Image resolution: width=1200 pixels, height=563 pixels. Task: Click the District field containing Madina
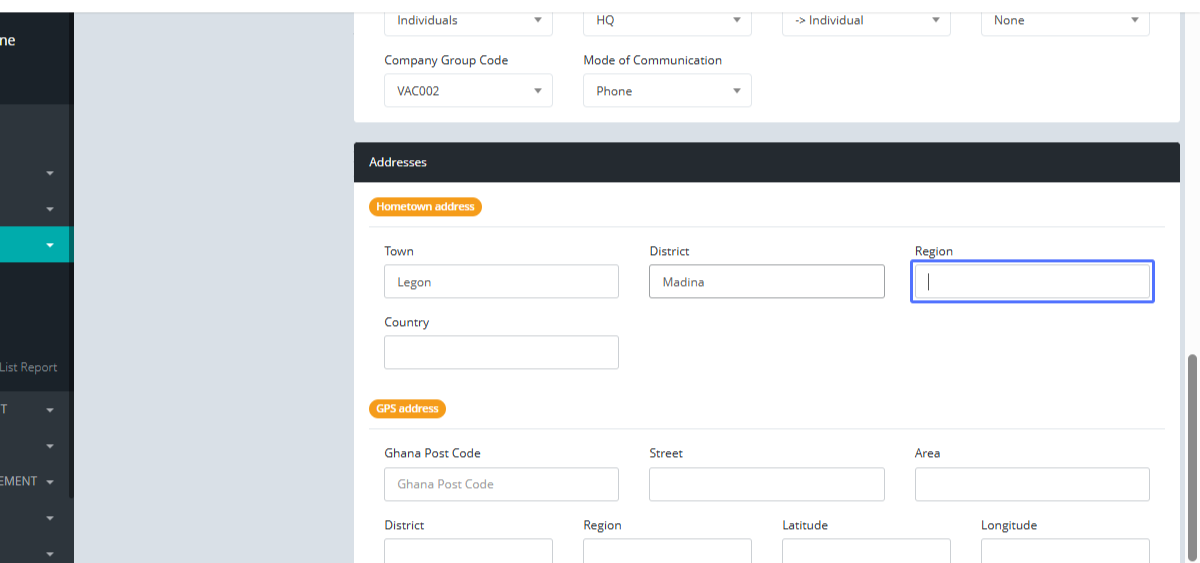coord(766,282)
